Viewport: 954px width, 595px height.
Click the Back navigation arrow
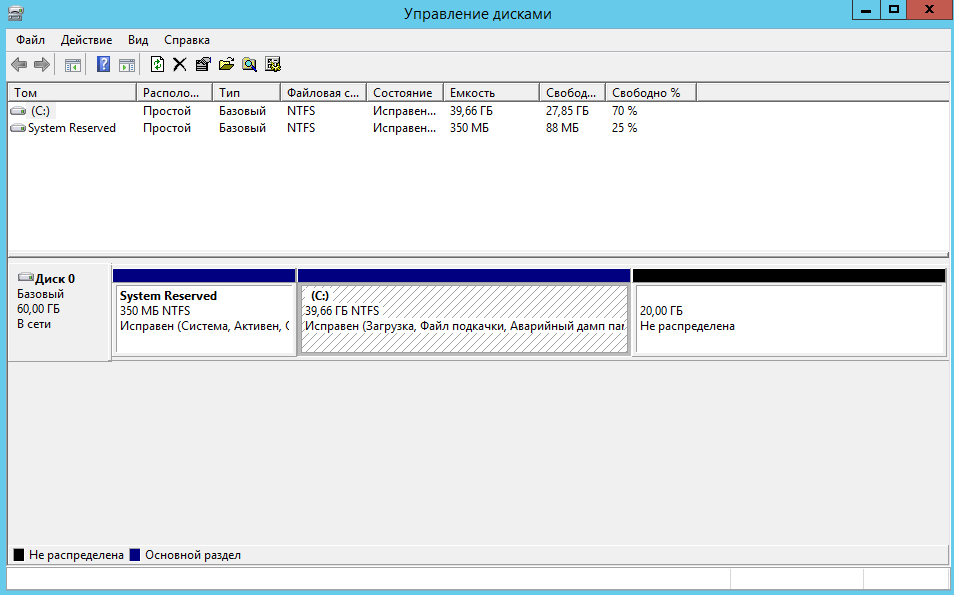point(19,64)
